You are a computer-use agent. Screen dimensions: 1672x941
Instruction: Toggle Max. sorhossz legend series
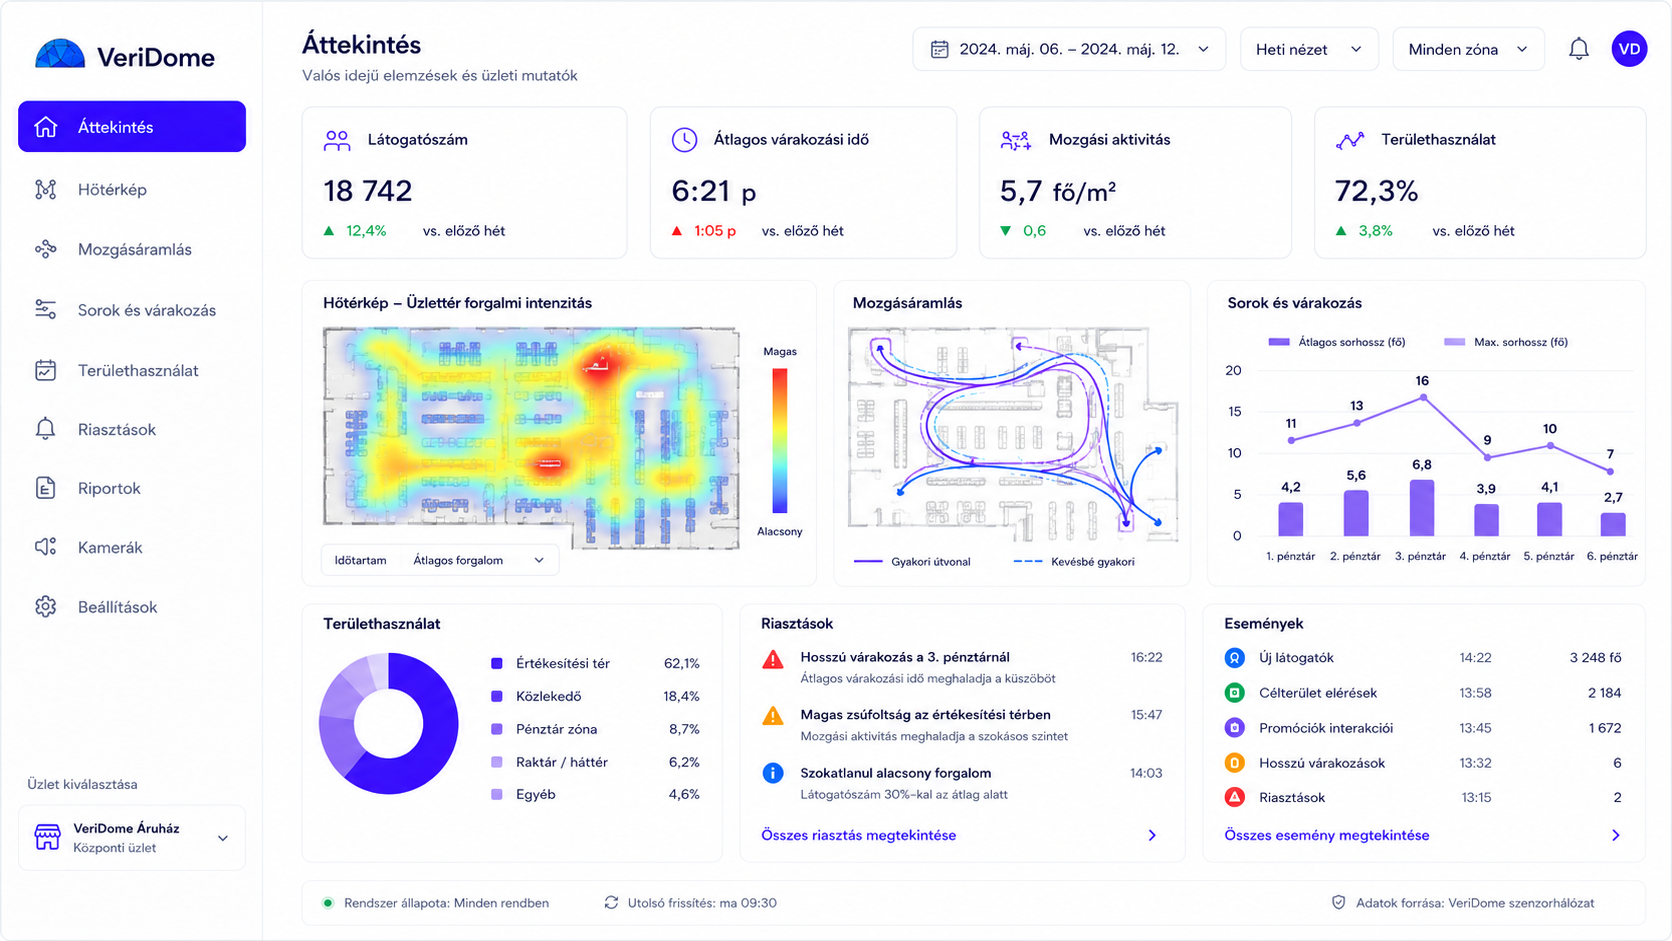tap(1506, 342)
